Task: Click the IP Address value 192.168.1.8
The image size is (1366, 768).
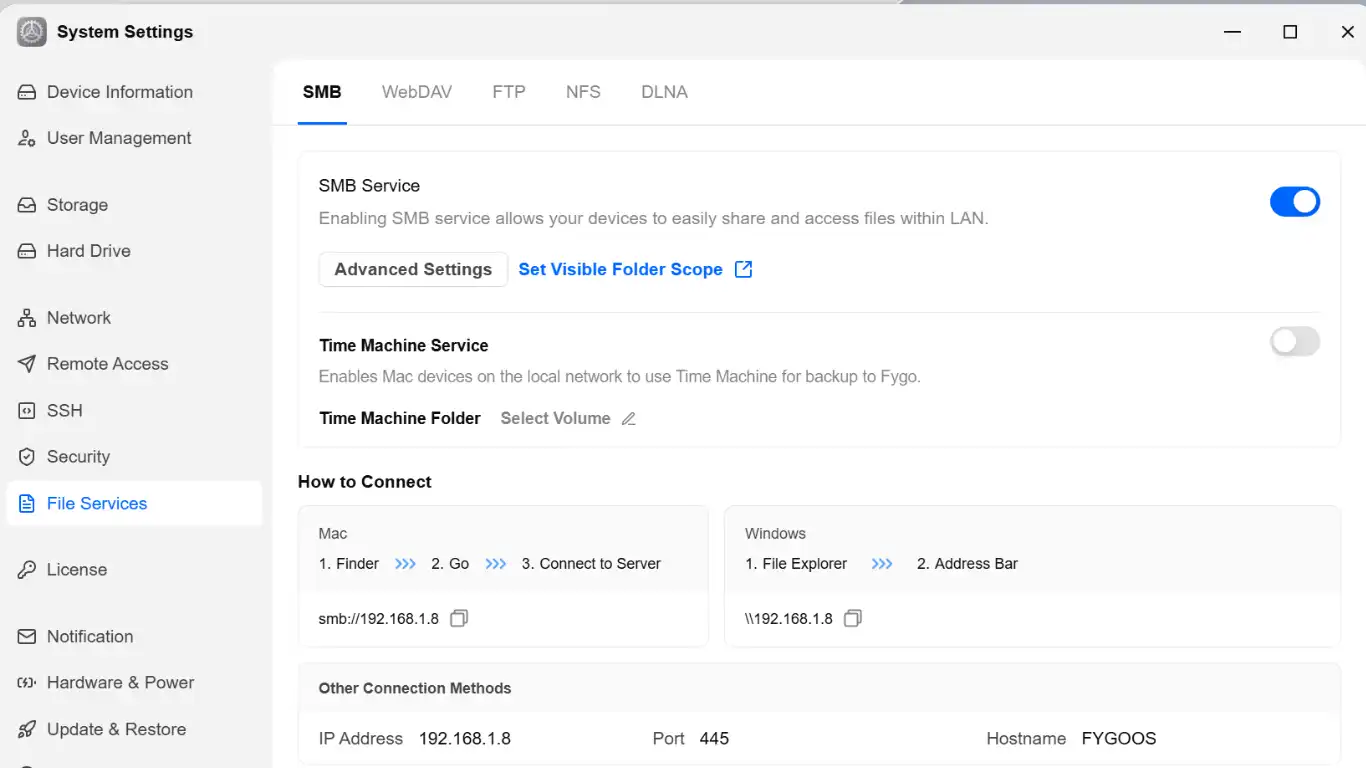Action: [465, 739]
